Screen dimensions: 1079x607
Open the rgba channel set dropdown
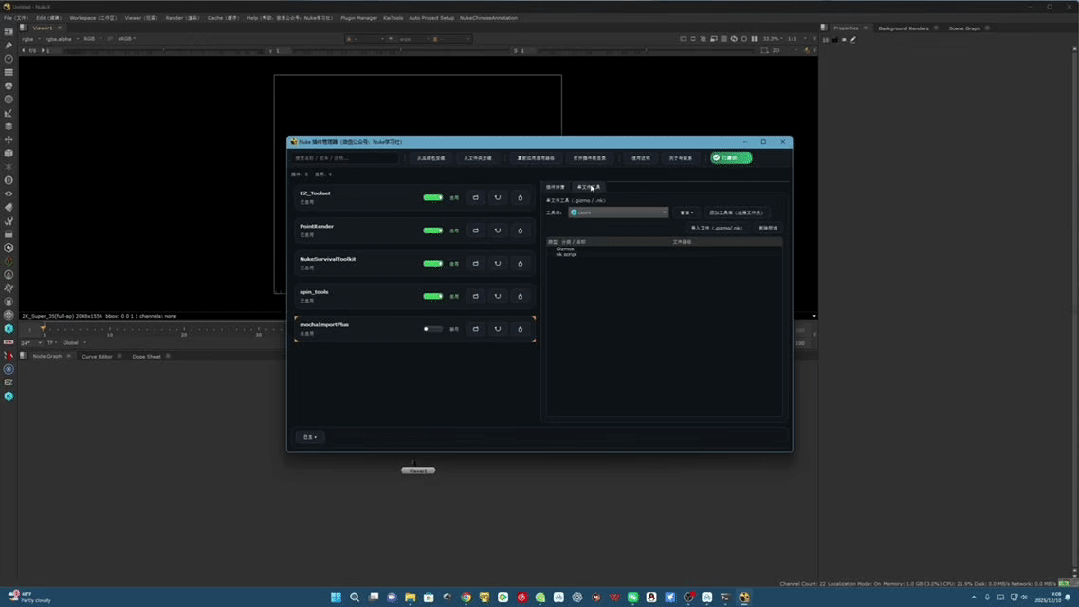tap(31, 39)
